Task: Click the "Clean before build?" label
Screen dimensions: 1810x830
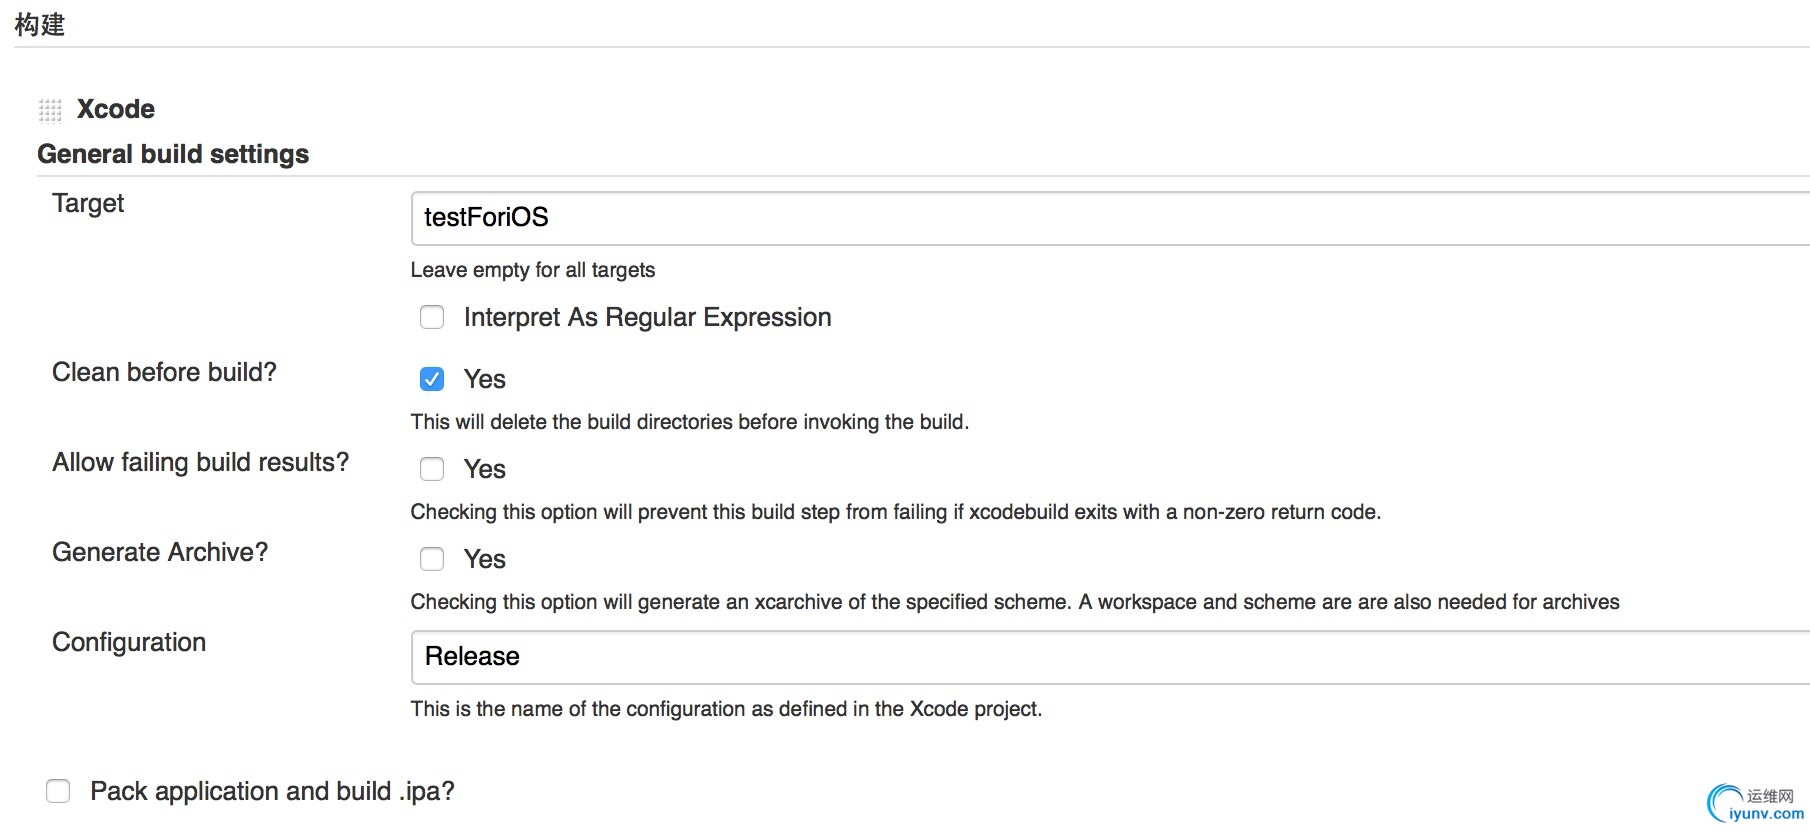Action: pyautogui.click(x=164, y=372)
